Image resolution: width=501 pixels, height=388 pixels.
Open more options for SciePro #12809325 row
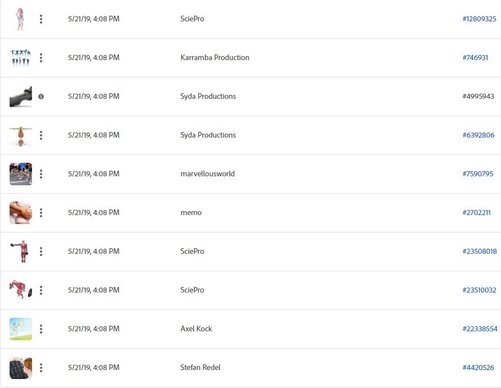(41, 19)
